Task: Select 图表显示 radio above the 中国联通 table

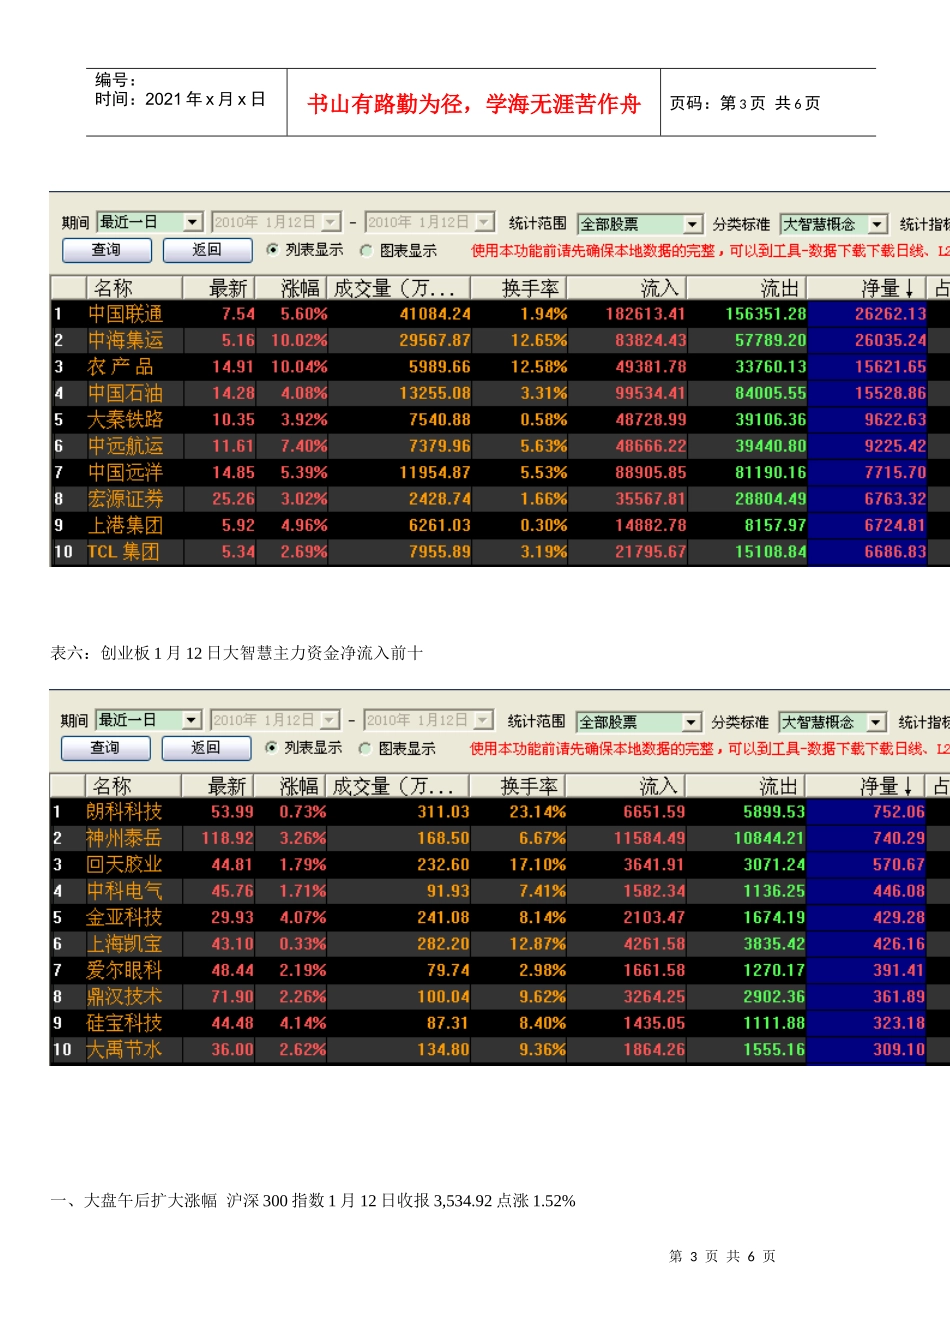Action: point(366,251)
